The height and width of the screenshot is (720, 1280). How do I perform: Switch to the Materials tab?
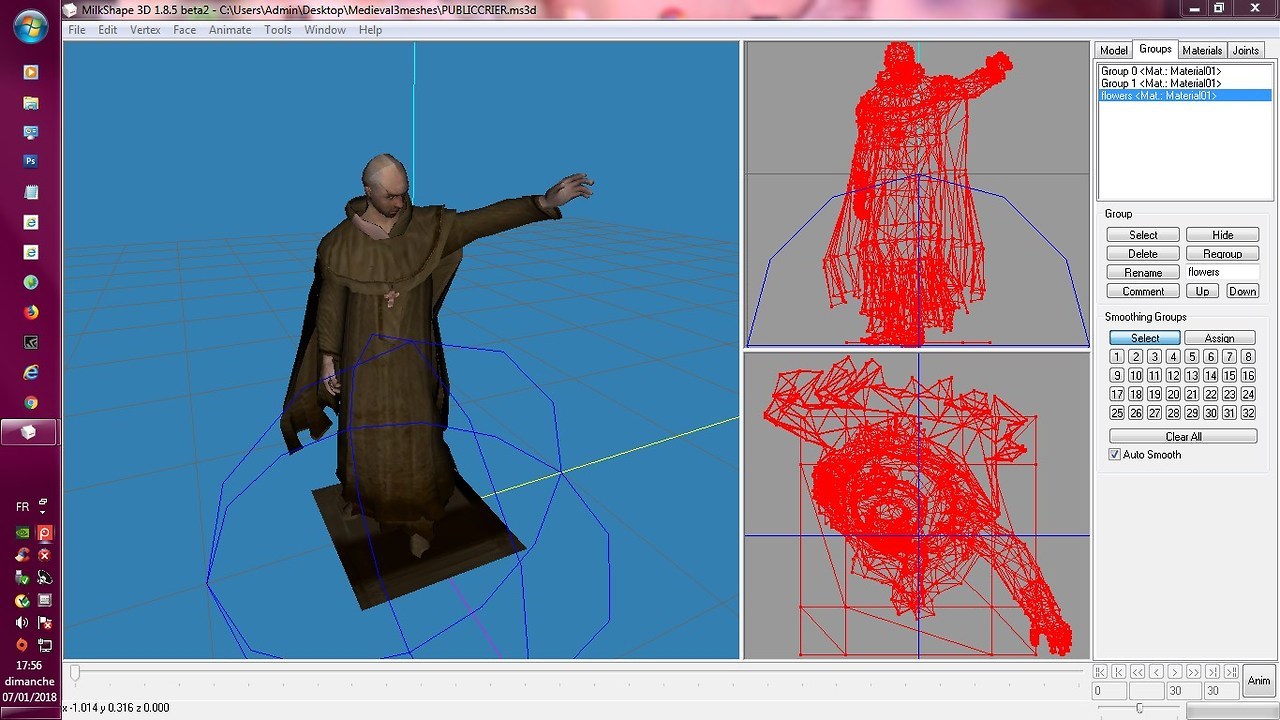pos(1201,50)
